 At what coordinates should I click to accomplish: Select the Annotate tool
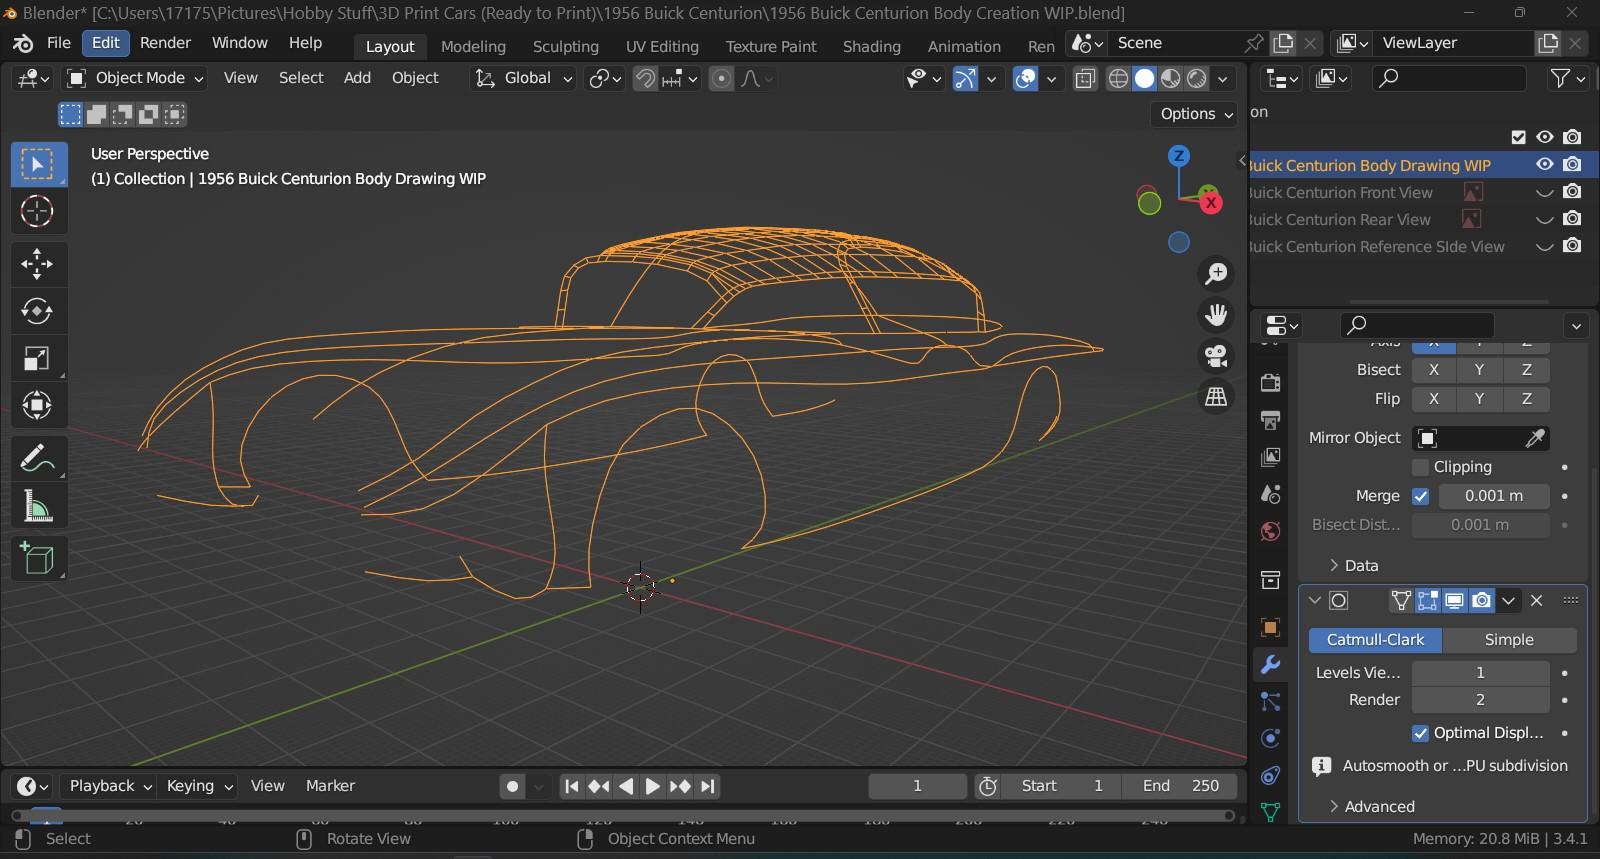click(x=38, y=459)
